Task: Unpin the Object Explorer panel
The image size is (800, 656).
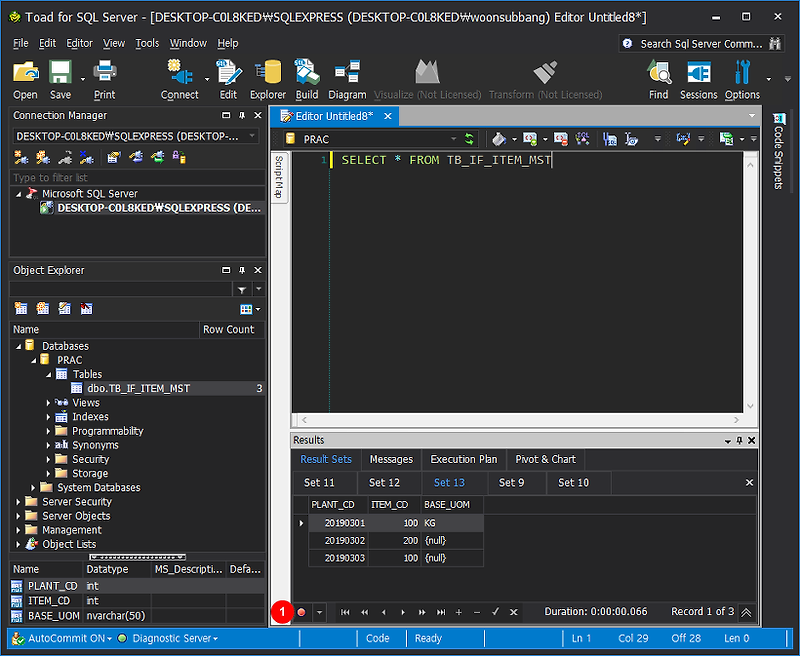Action: [x=241, y=270]
